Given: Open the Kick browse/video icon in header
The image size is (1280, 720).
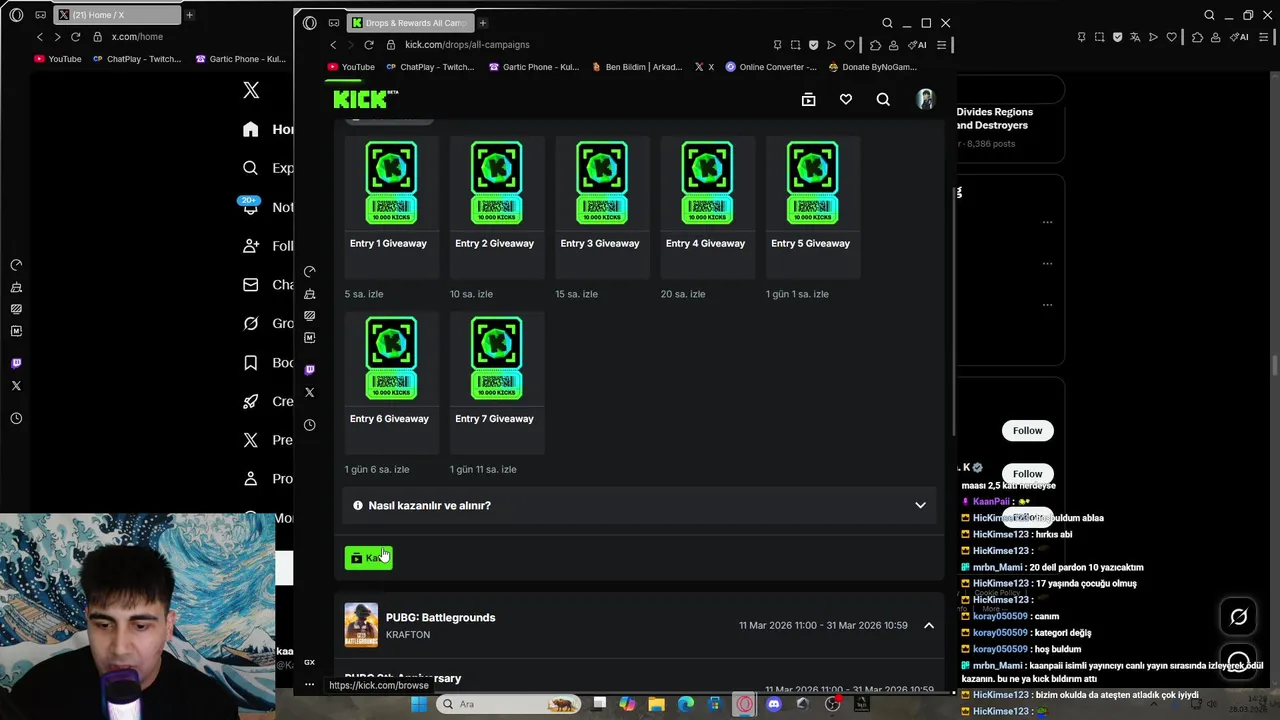Looking at the screenshot, I should point(808,99).
